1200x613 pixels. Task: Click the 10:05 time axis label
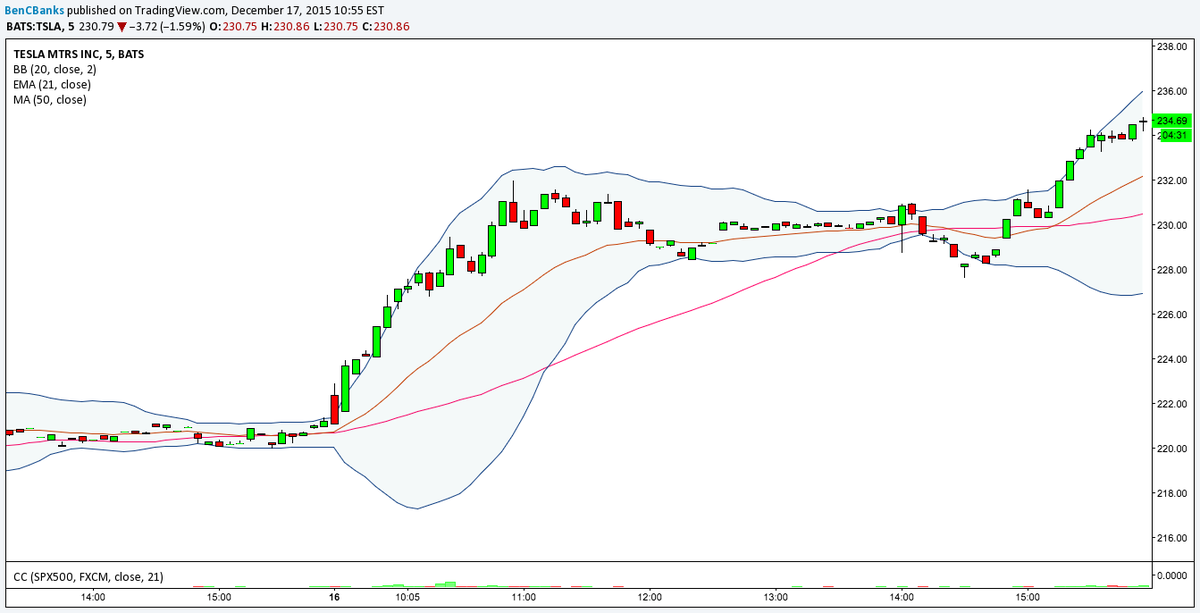pyautogui.click(x=407, y=597)
